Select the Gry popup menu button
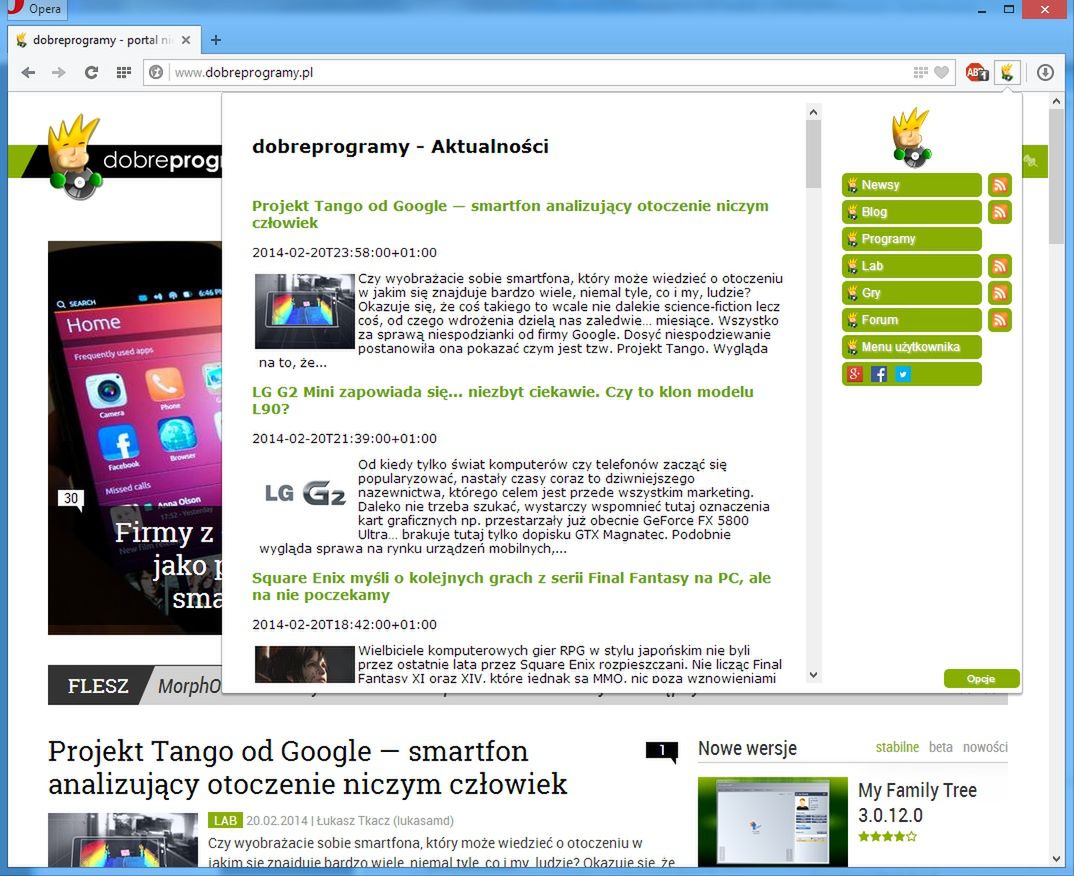 point(912,292)
